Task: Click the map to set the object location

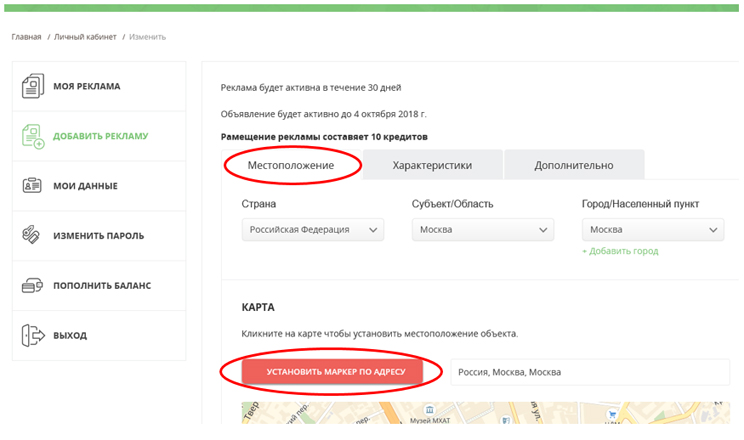Action: [x=520, y=420]
